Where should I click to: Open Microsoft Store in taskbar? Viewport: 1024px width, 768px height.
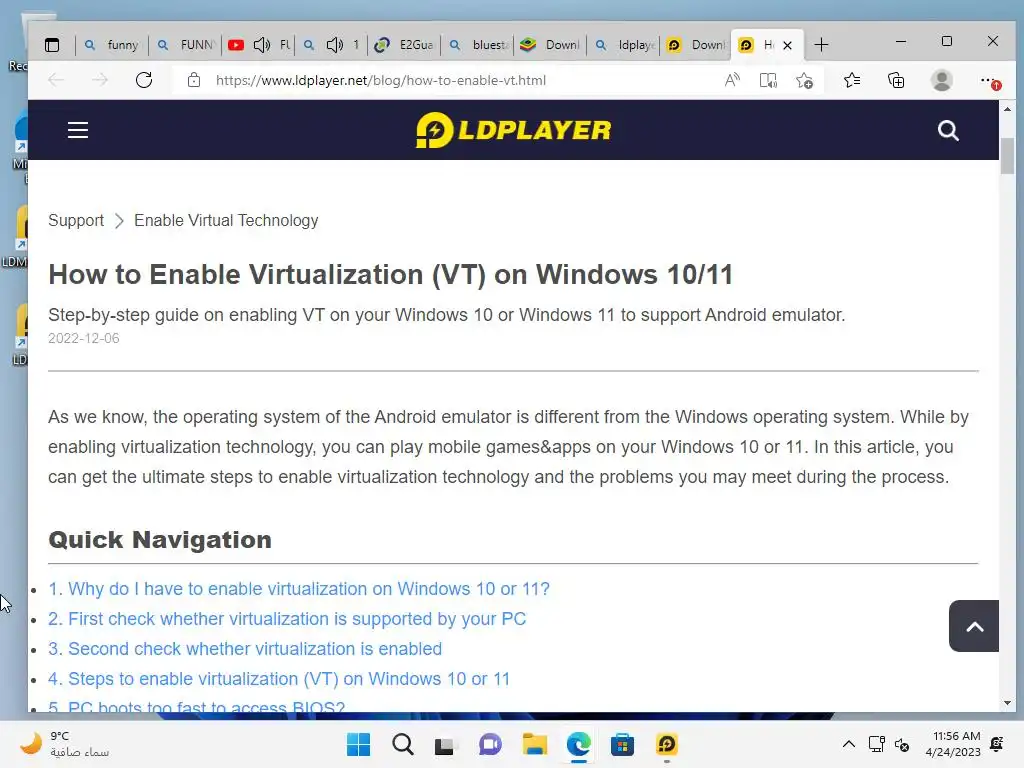click(622, 744)
